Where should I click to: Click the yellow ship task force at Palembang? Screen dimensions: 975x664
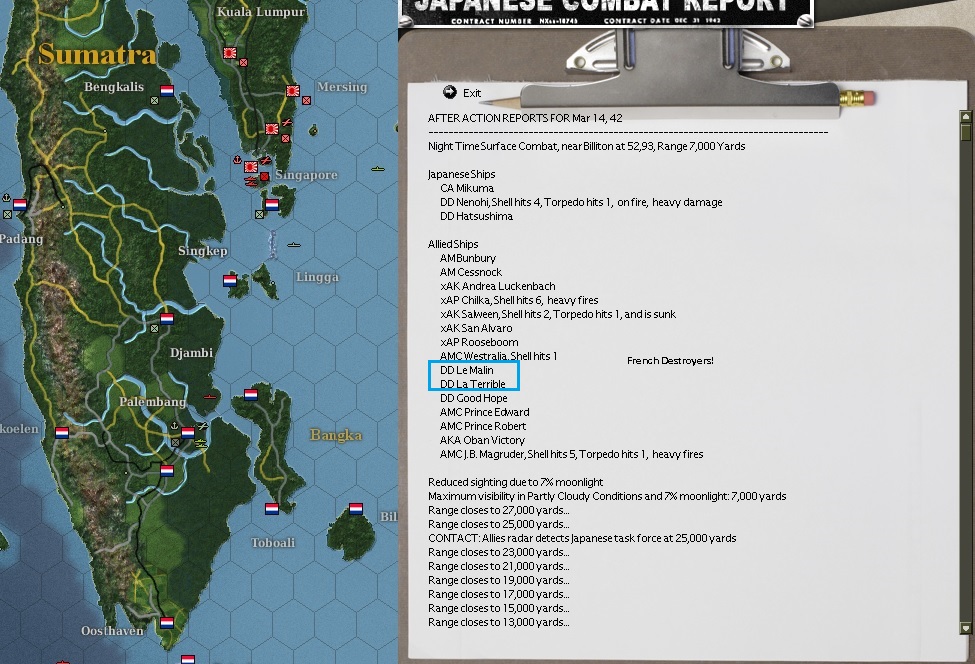point(201,443)
